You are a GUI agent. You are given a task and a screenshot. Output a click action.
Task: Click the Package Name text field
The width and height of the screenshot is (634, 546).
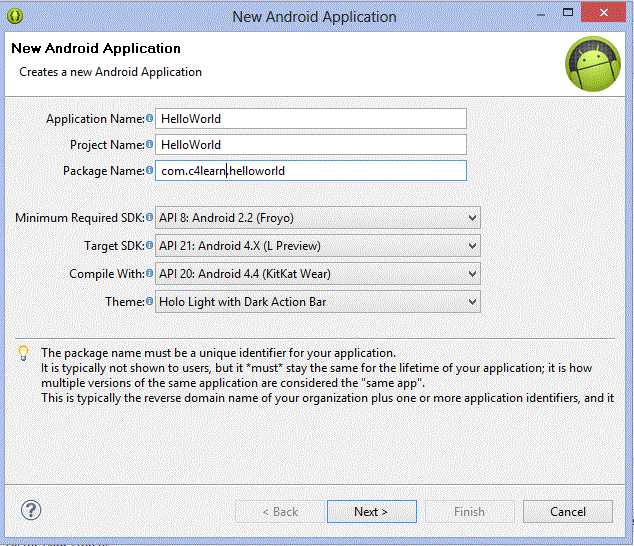(311, 171)
